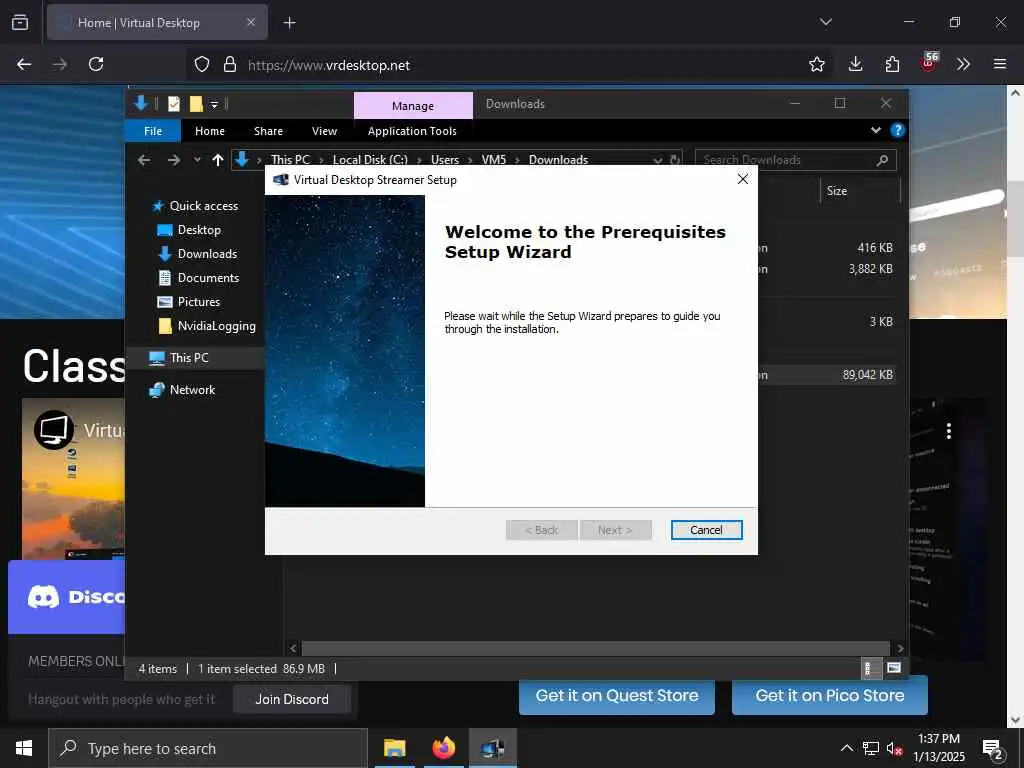Reload the vrdesktop.net page
1024x768 pixels.
pos(96,64)
